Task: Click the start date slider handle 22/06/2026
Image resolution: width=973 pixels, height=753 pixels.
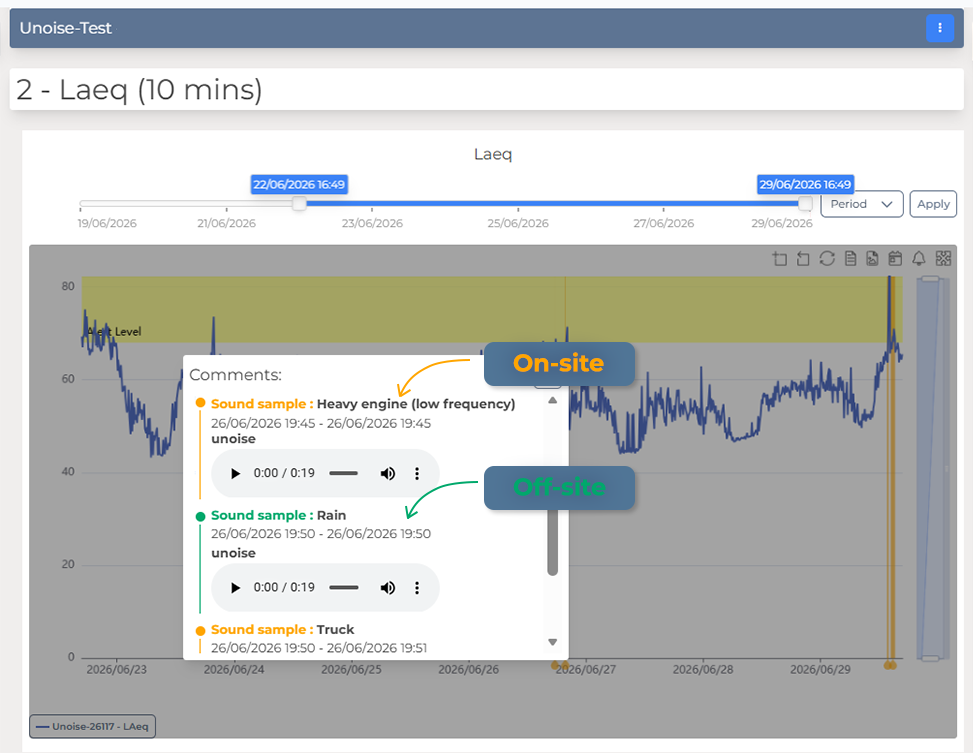Action: (x=299, y=204)
